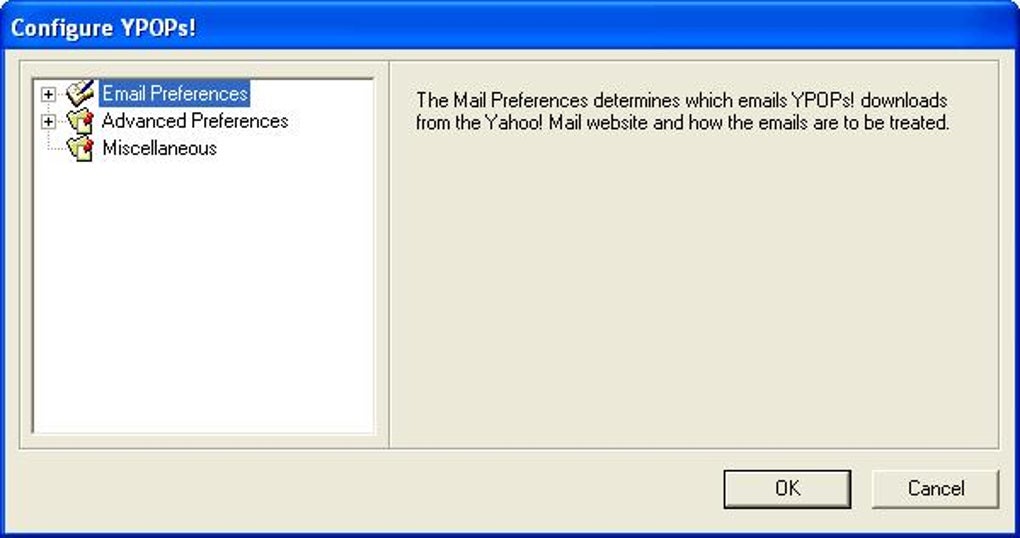Click the Configure YPOPs! title bar text
The height and width of the screenshot is (538, 1020).
[103, 29]
